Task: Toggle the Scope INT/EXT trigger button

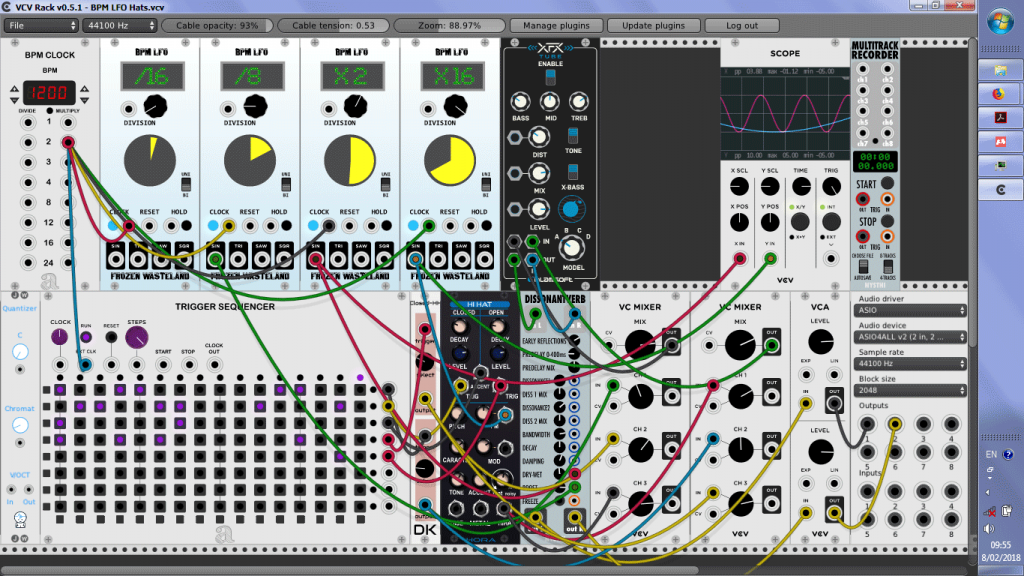Action: click(831, 222)
